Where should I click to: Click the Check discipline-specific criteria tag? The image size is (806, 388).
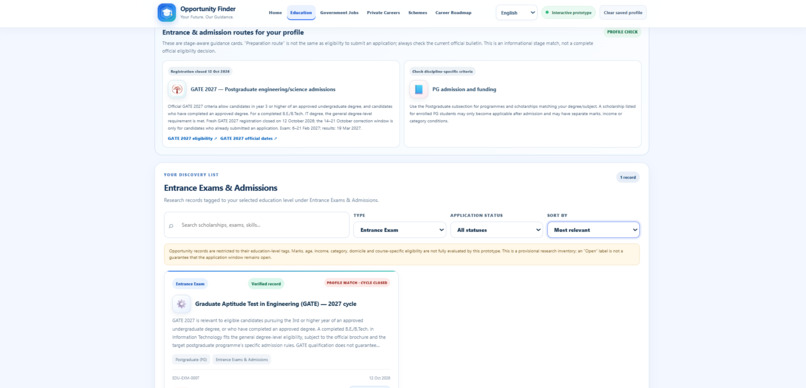coord(443,71)
